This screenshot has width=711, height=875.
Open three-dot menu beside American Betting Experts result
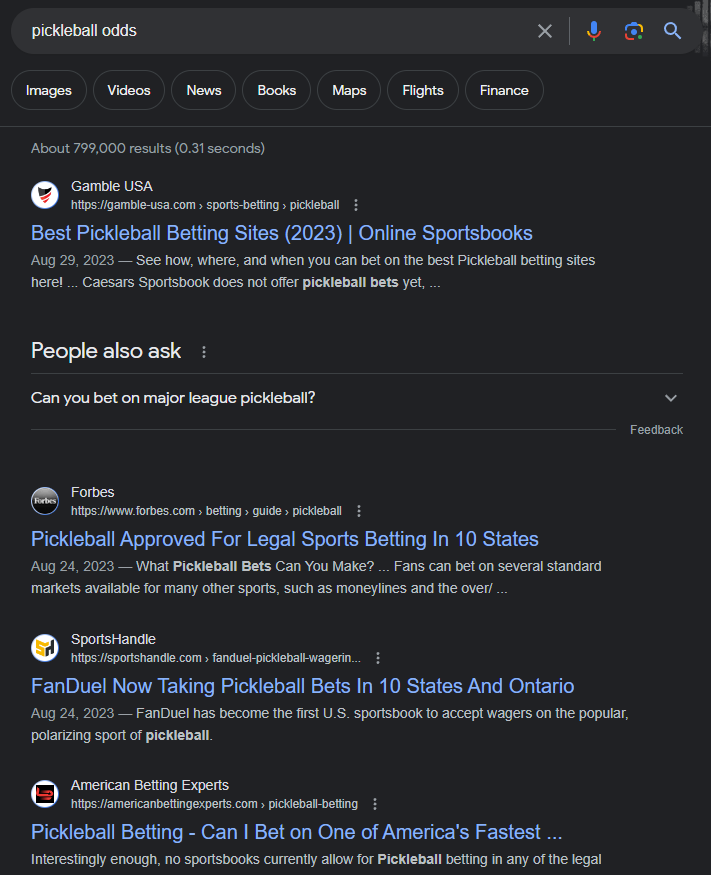click(375, 804)
